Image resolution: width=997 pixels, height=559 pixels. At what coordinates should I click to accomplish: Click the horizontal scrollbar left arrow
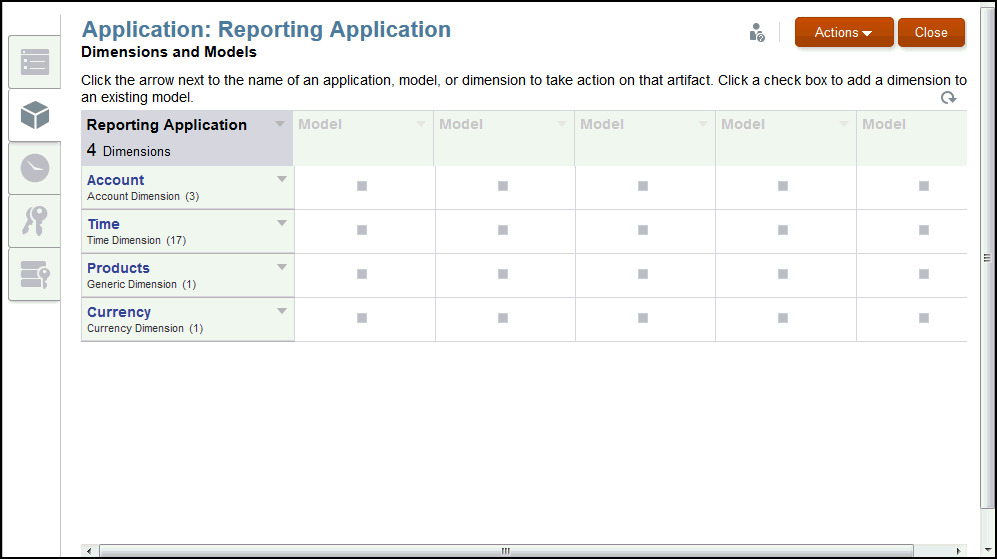coord(89,551)
